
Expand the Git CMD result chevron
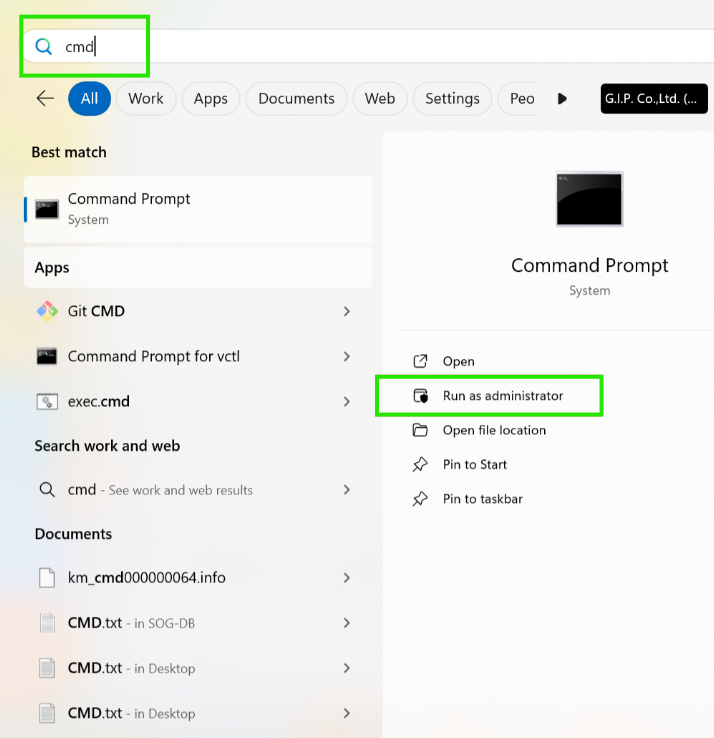(347, 311)
